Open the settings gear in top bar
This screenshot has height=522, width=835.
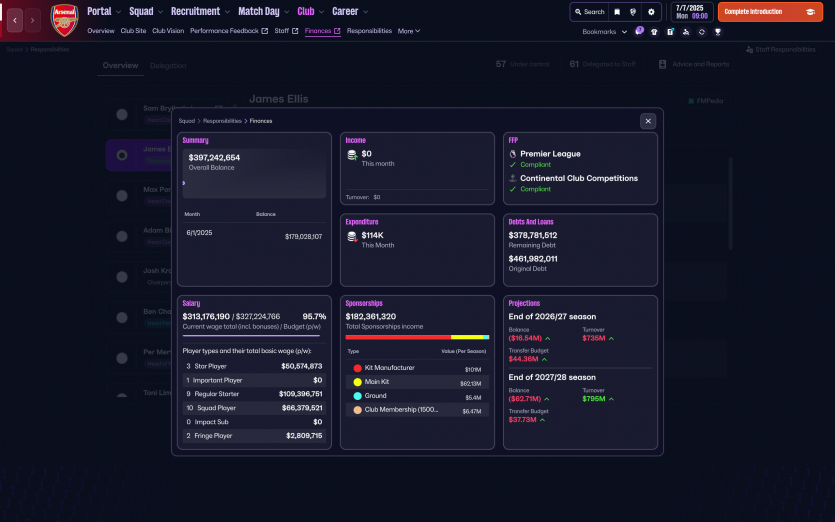point(651,12)
